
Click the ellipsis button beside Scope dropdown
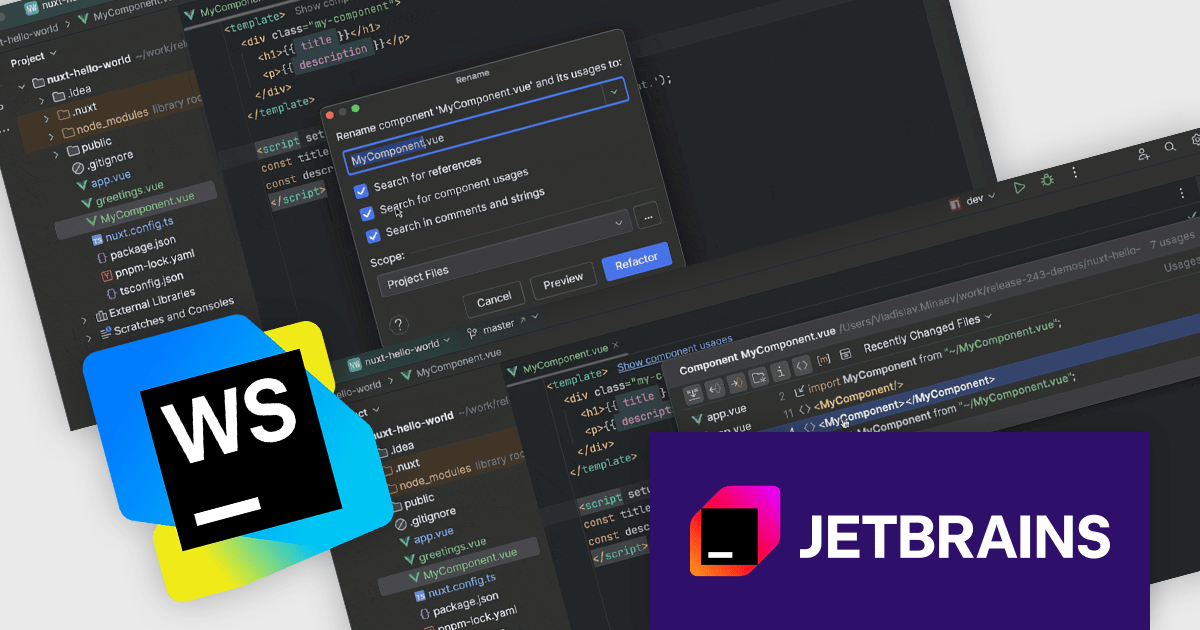(648, 215)
